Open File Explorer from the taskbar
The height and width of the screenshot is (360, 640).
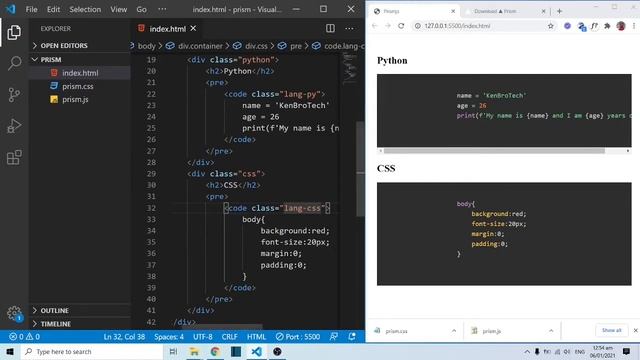[x=194, y=351]
